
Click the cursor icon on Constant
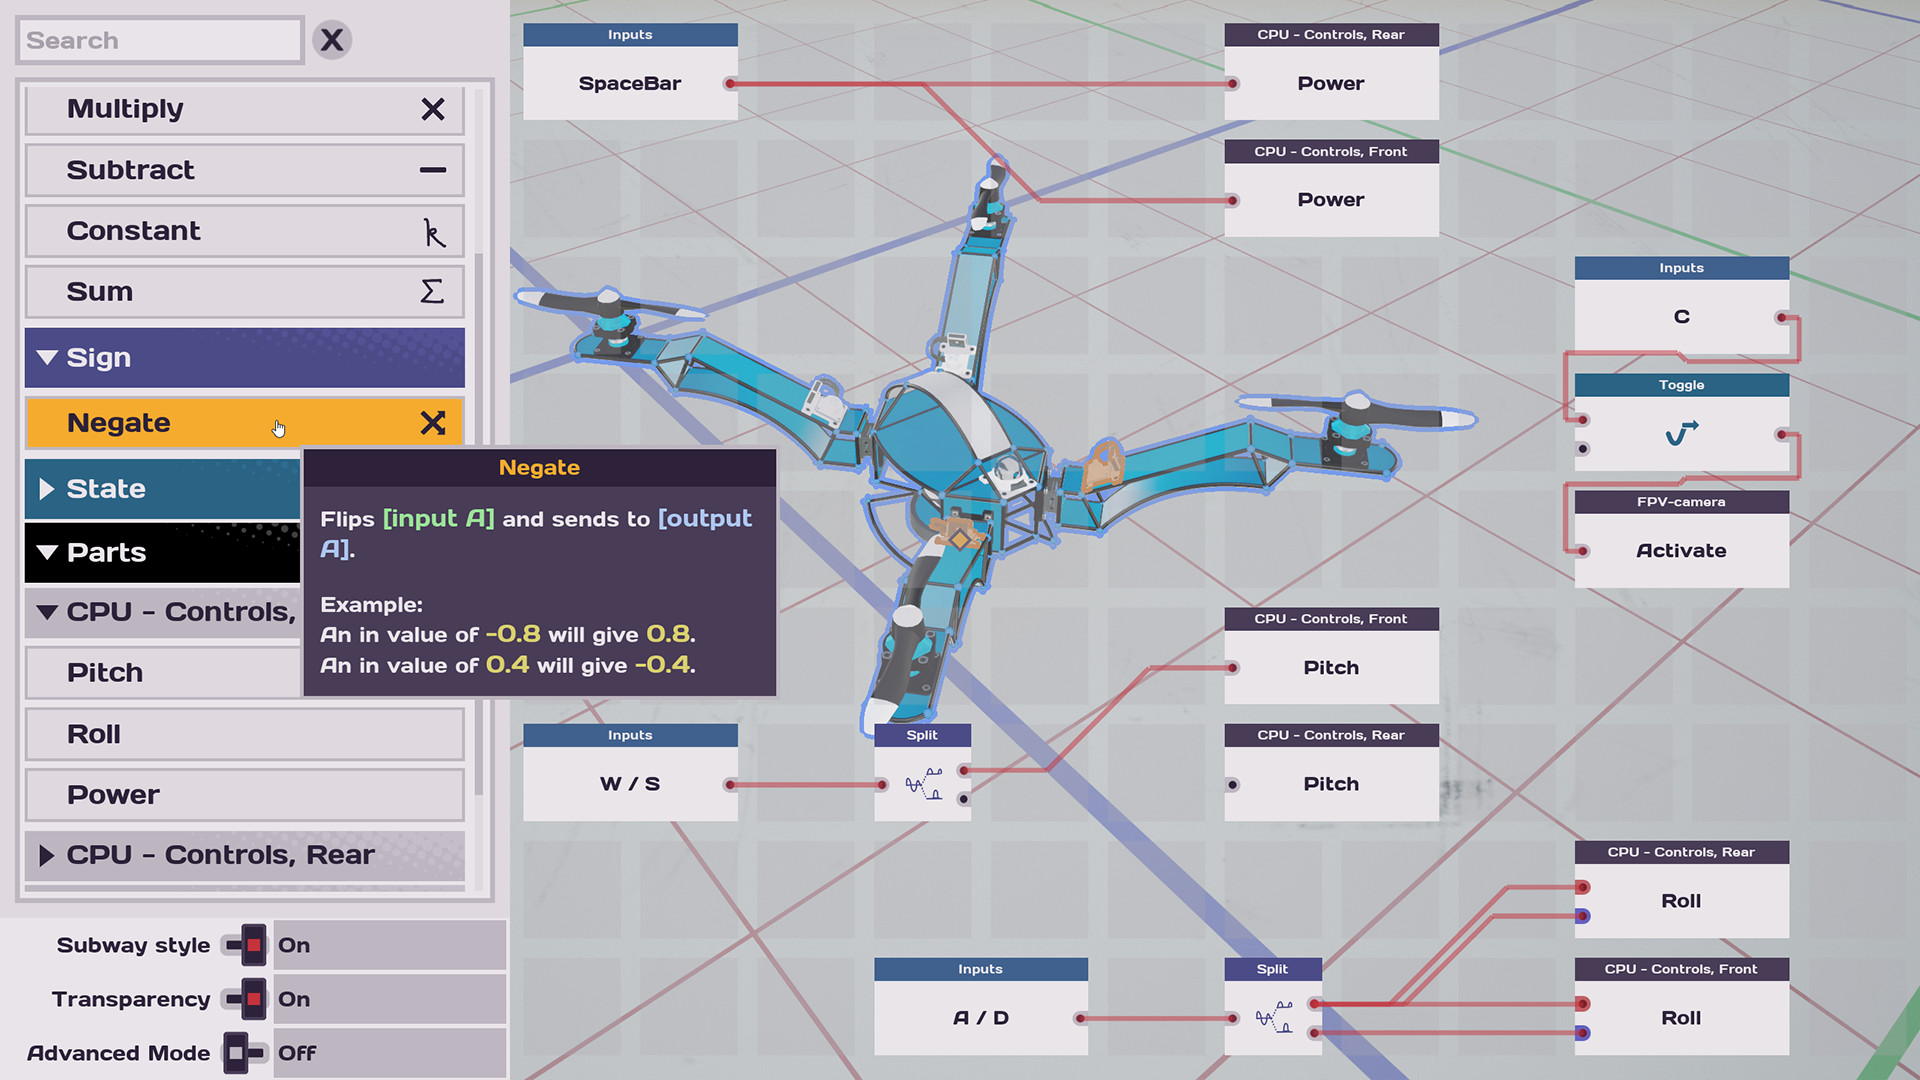pyautogui.click(x=433, y=231)
